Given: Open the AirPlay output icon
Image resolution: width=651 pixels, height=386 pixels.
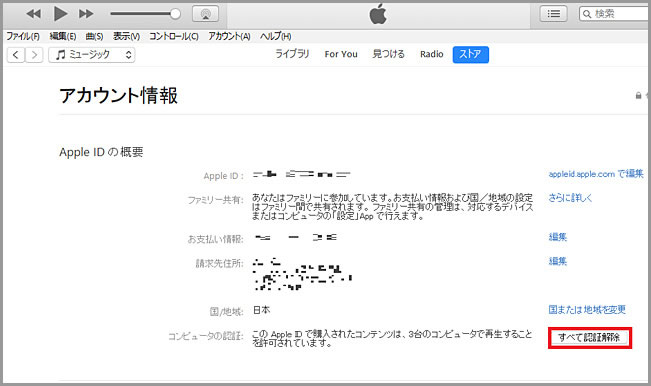Looking at the screenshot, I should click(206, 14).
